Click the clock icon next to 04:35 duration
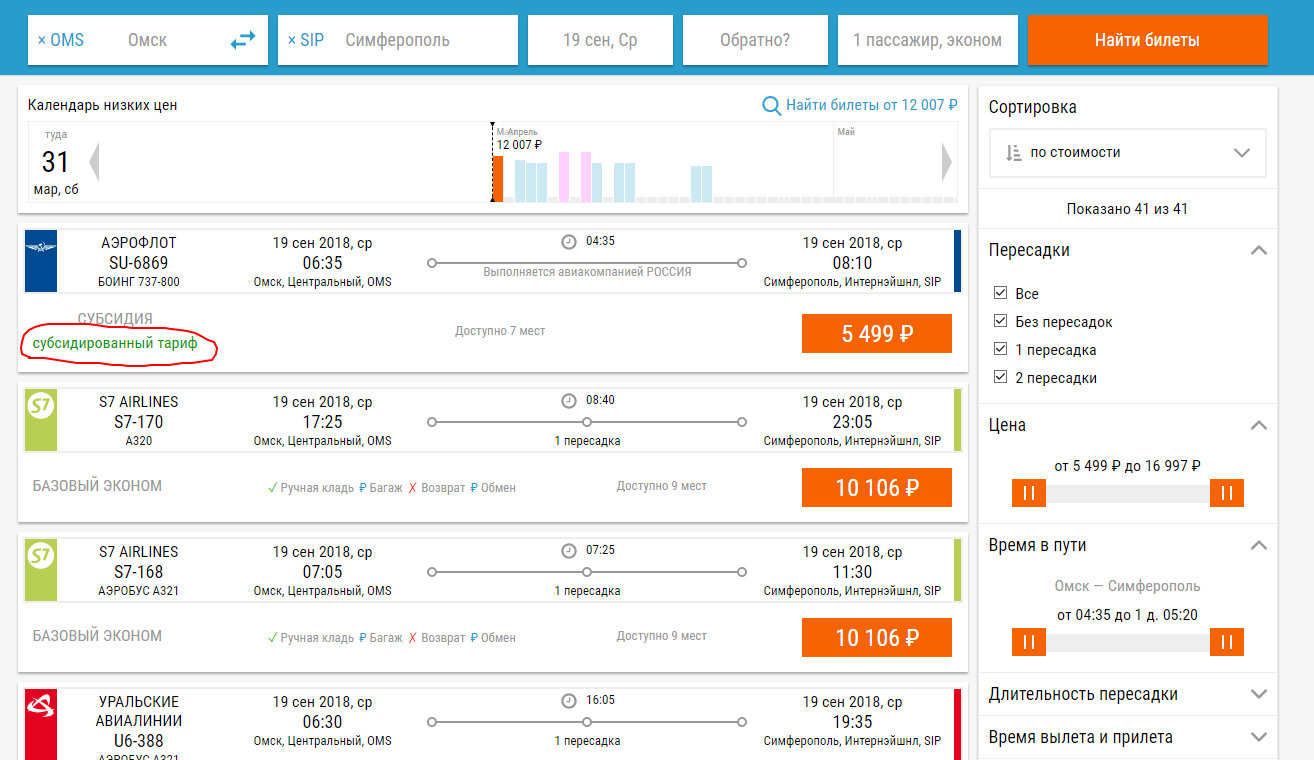The image size is (1314, 760). [569, 241]
